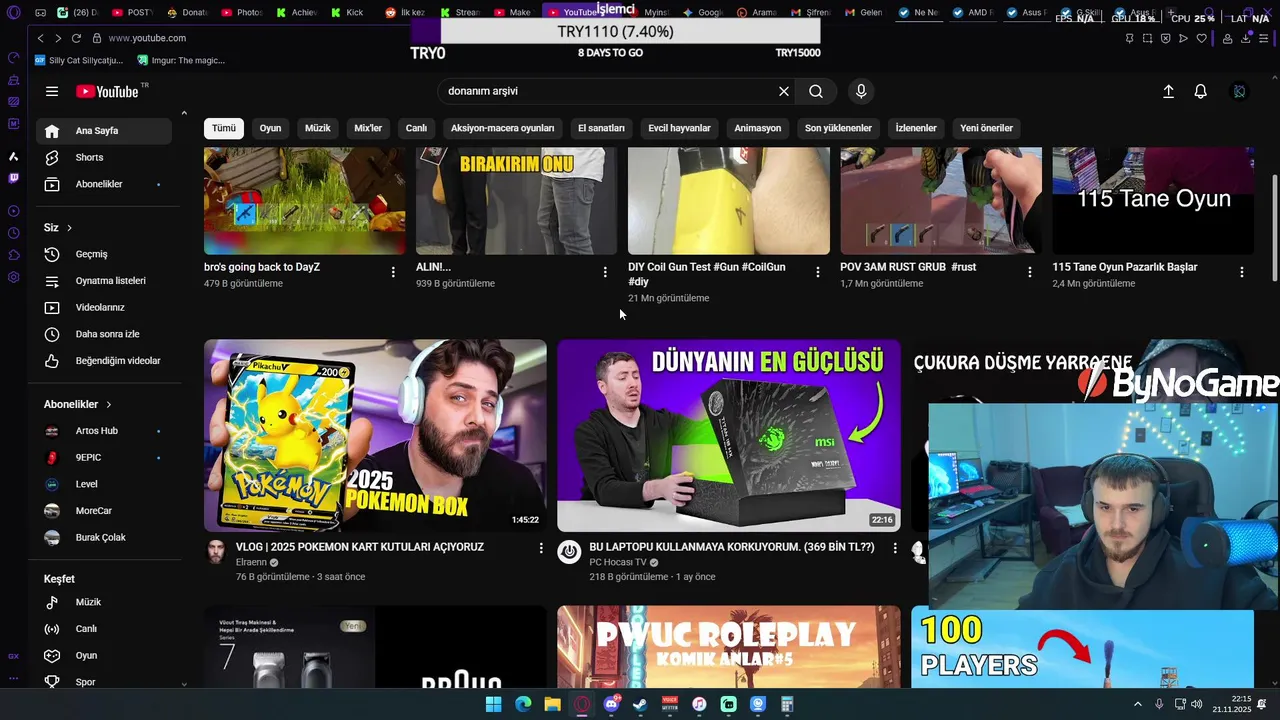Open options for BU LAPTOPU KULLANMAYA KORKUYORUM
This screenshot has height=720, width=1280.
[x=895, y=548]
